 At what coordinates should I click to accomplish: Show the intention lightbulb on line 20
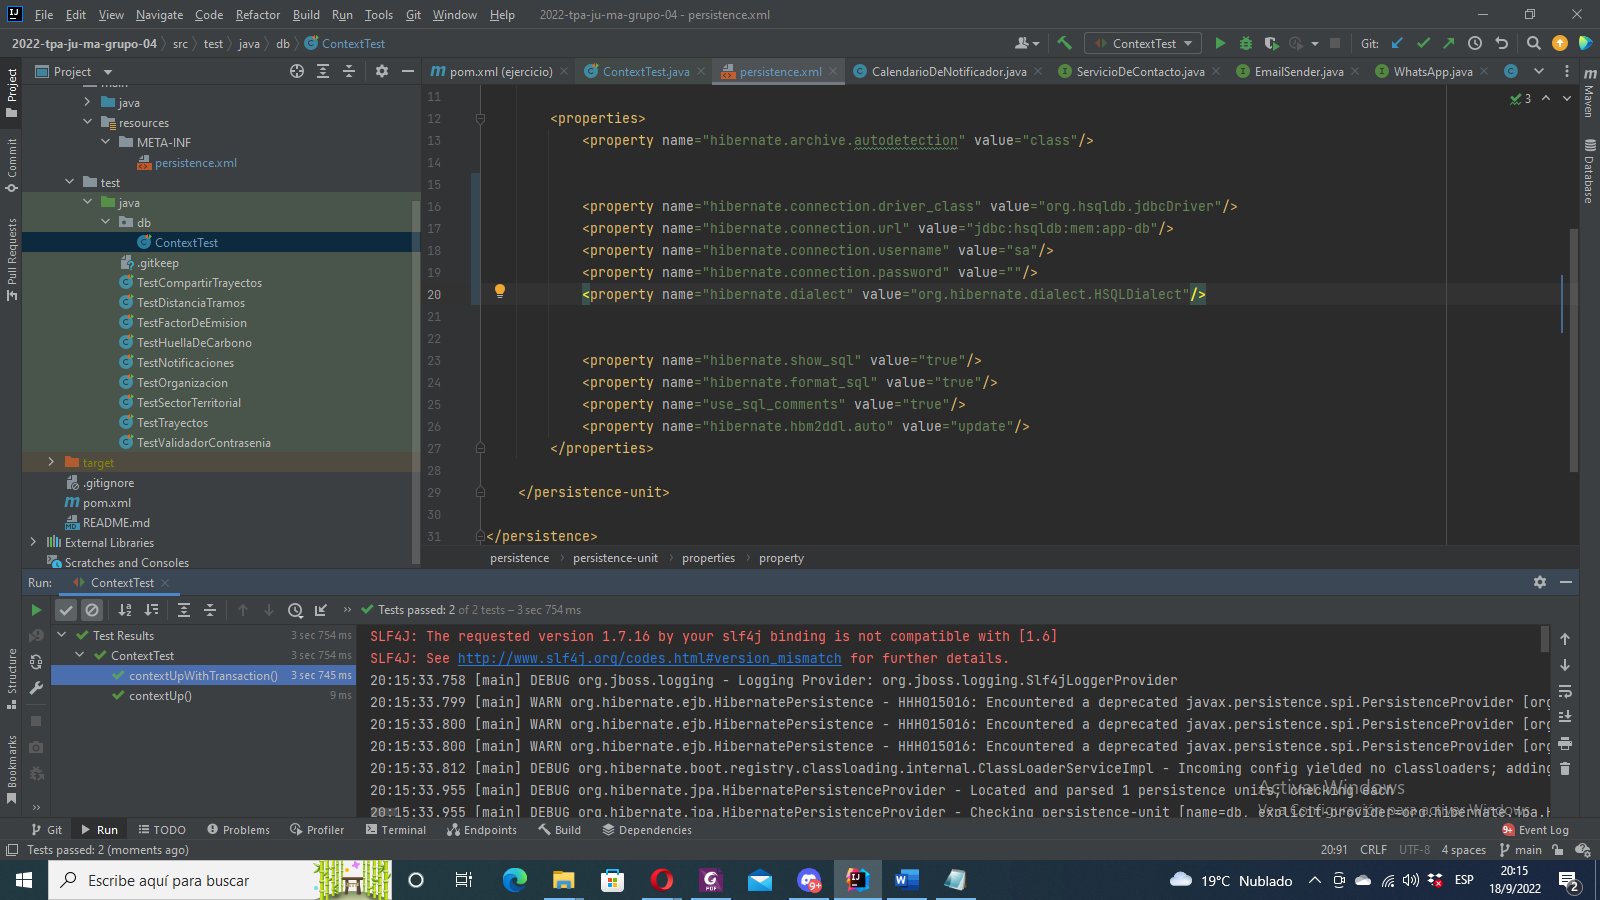coord(500,292)
